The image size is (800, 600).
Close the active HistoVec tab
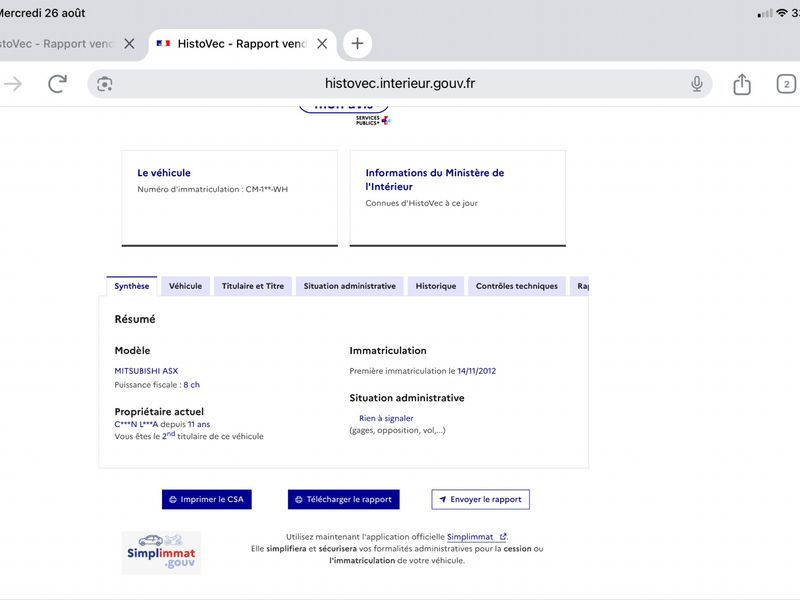coord(322,44)
